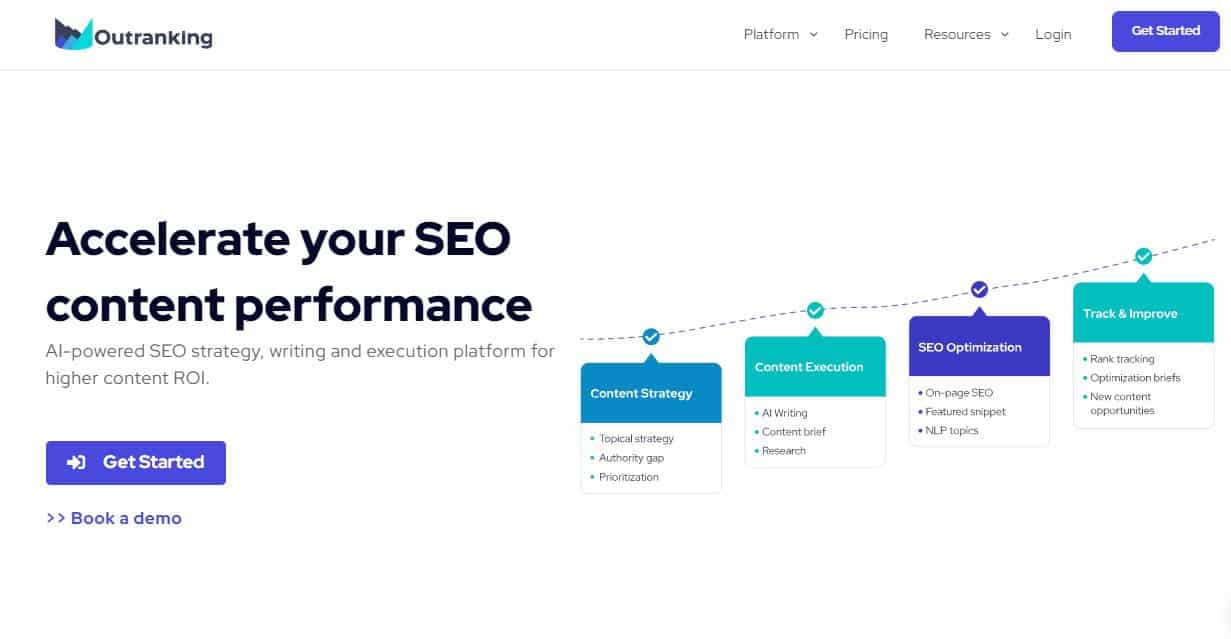Open the Pricing page
Screen dimensions: 1231x639
tap(866, 34)
